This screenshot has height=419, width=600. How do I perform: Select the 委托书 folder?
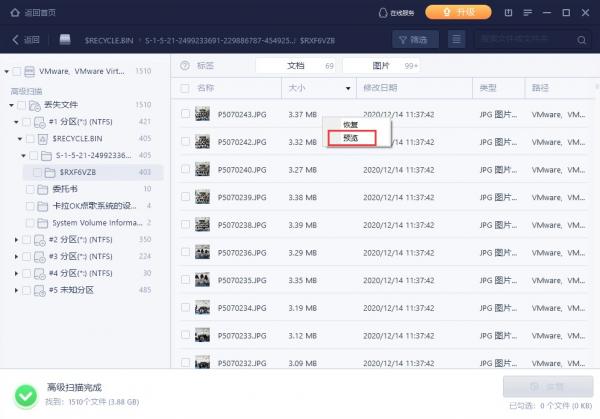point(65,189)
